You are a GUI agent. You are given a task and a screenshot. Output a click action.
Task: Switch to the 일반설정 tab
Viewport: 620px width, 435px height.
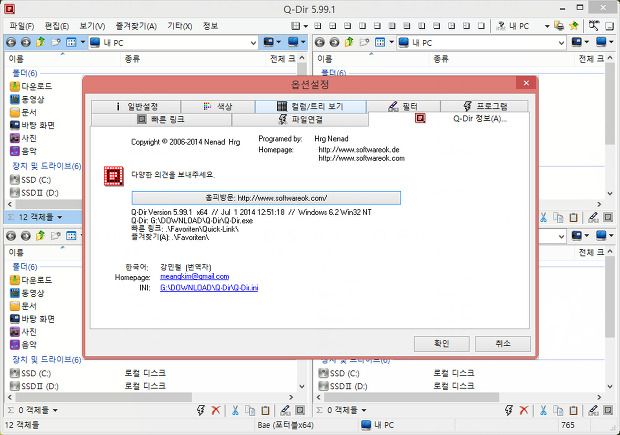coord(136,106)
